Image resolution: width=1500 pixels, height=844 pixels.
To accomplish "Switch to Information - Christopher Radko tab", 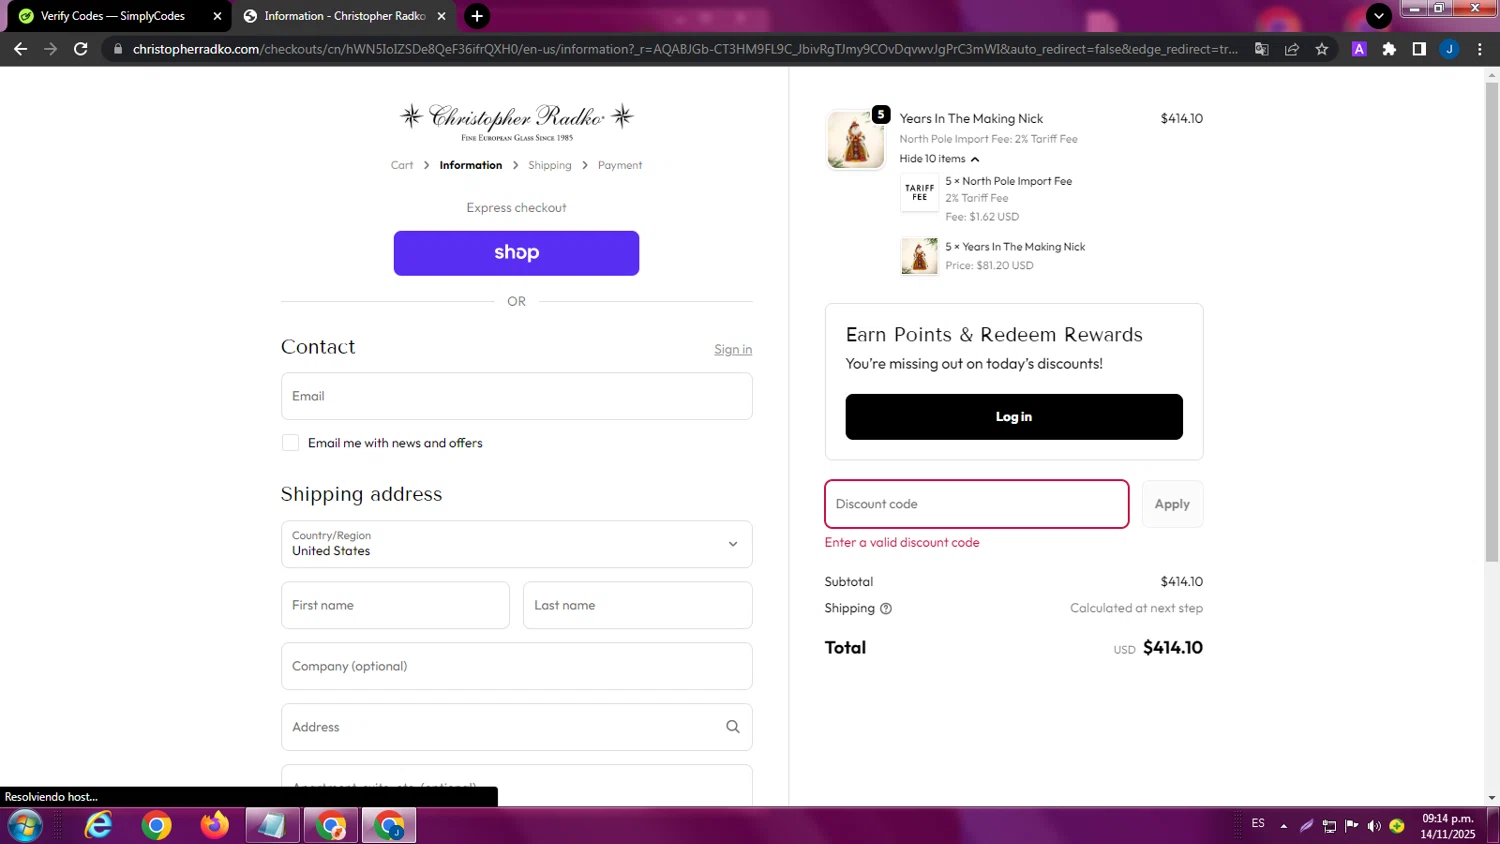I will (345, 16).
